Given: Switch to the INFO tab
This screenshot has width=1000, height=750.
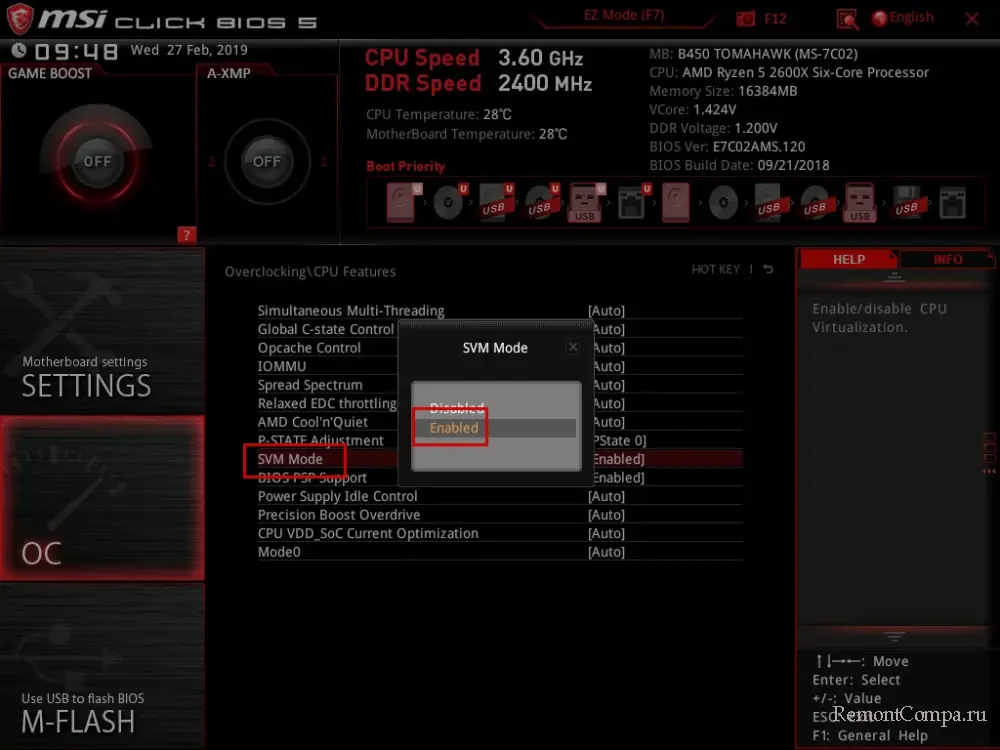Looking at the screenshot, I should click(947, 259).
